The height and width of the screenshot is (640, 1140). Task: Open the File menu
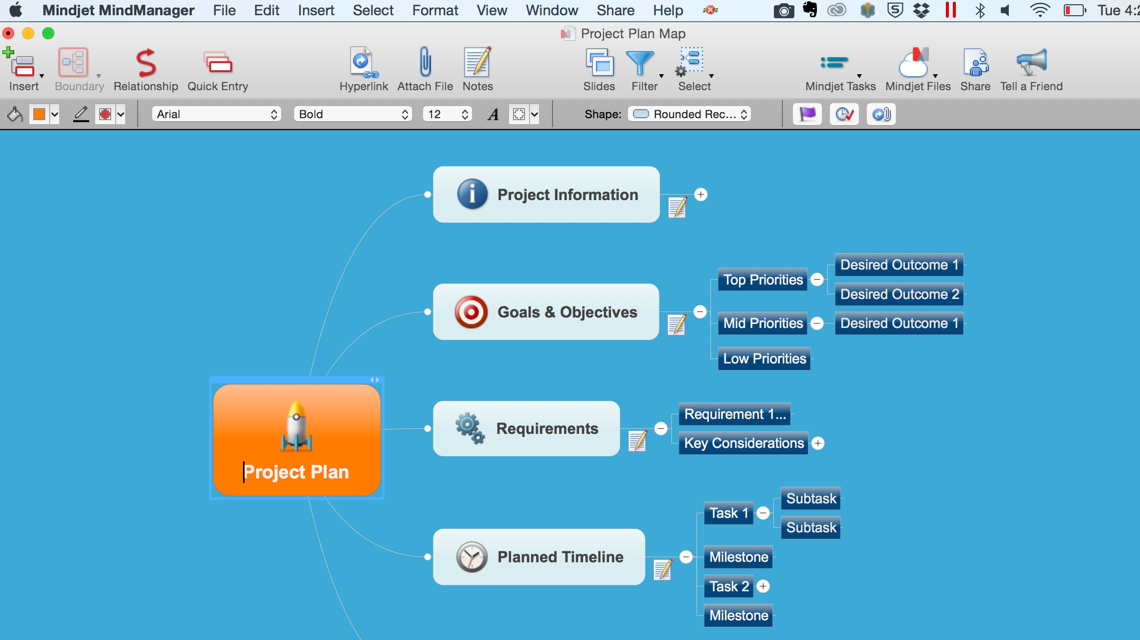click(x=224, y=10)
